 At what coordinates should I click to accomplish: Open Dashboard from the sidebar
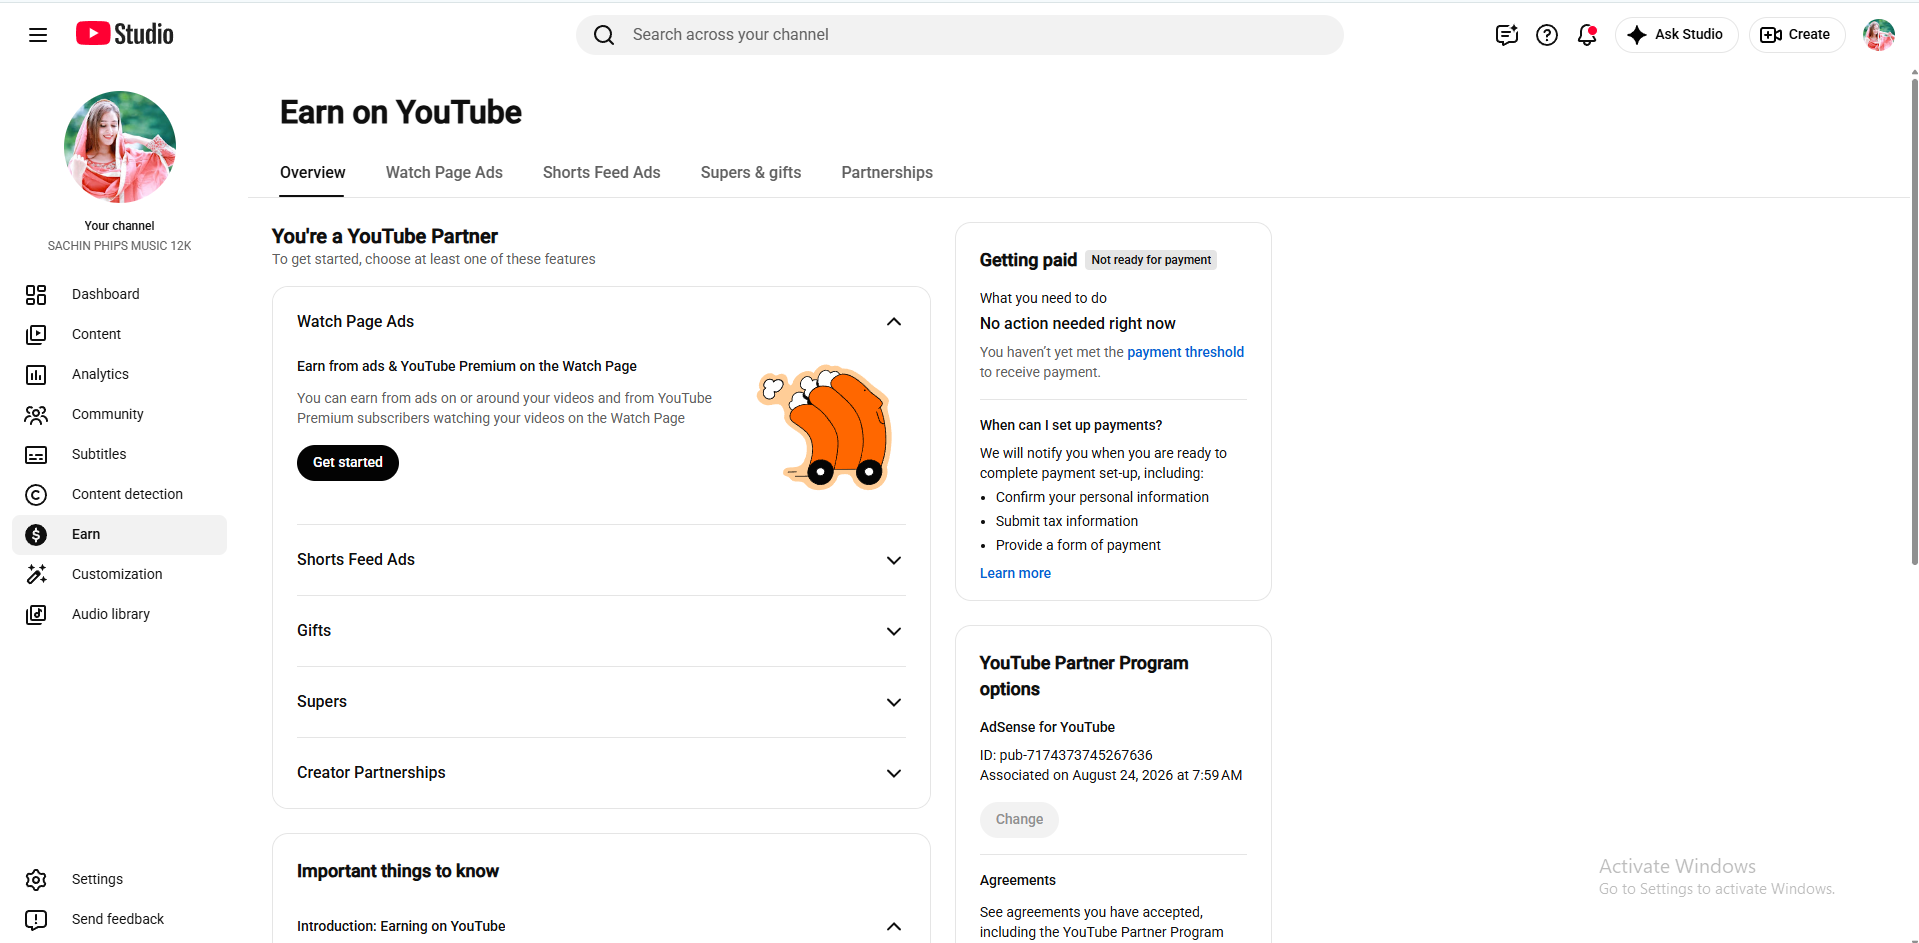pyautogui.click(x=120, y=294)
